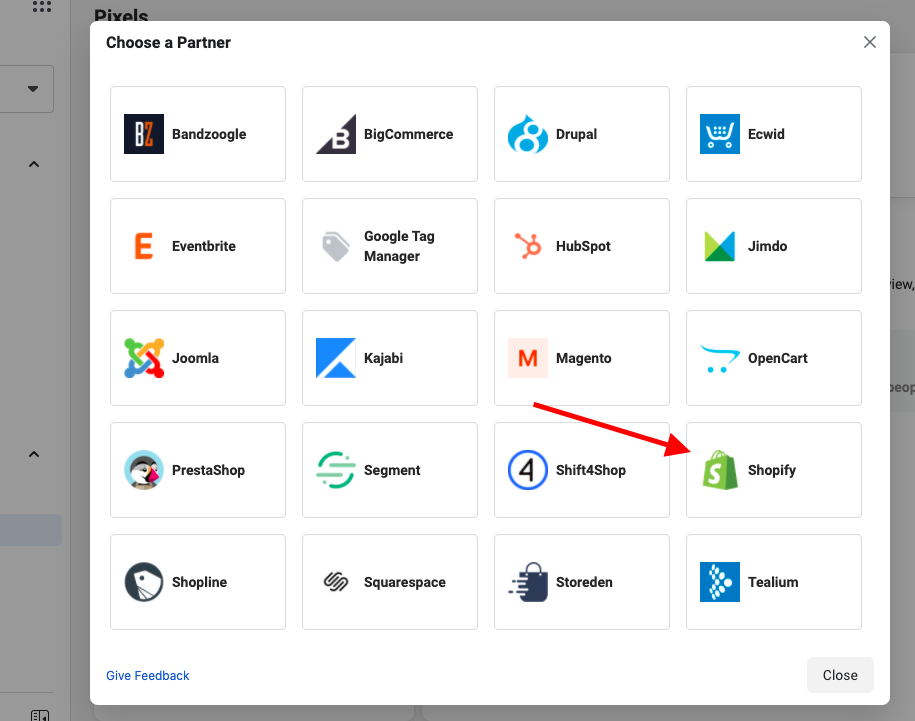Viewport: 915px width, 721px height.
Task: Click the panel icon at sidebar bottom
Action: point(40,715)
